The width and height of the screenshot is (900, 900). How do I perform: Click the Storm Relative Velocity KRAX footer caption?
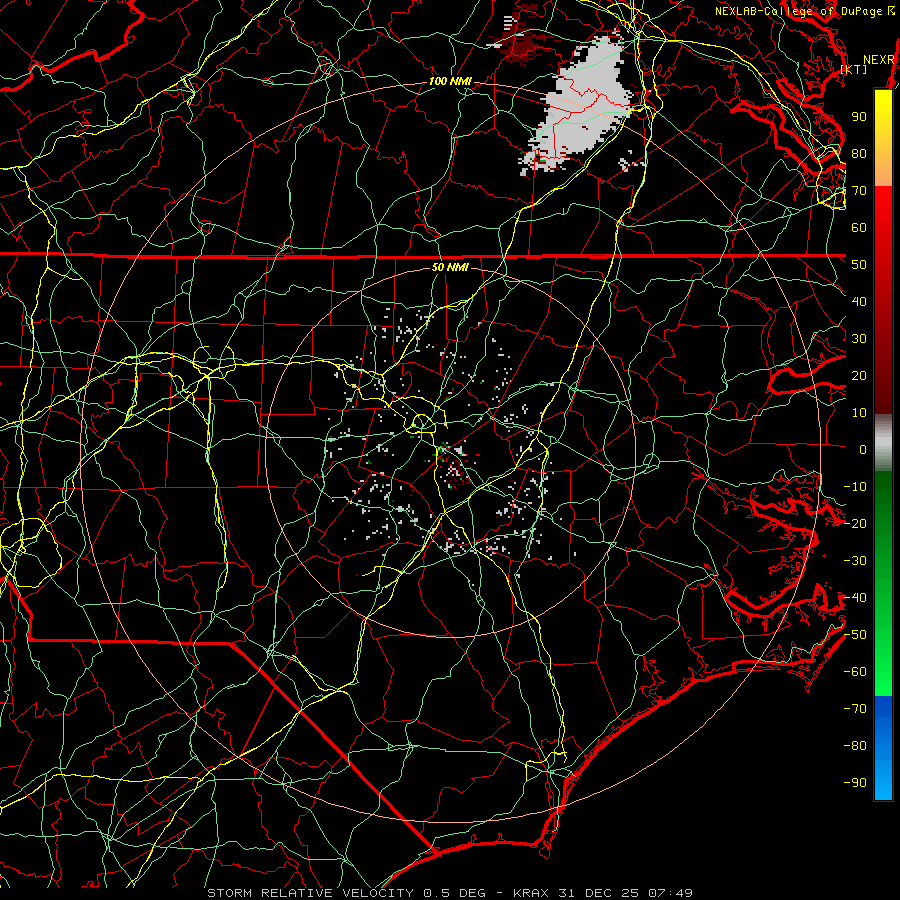450,893
